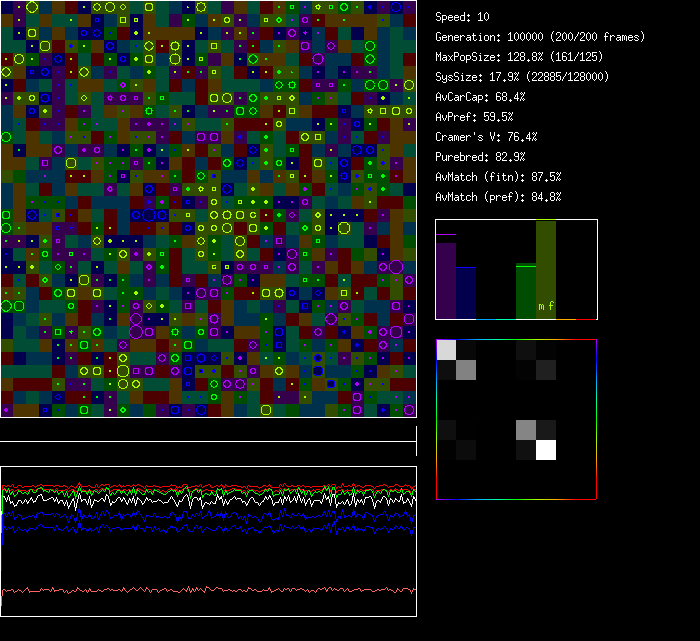Select the SysSize percentage readout
Screen dimensions: 700x641
click(x=522, y=77)
